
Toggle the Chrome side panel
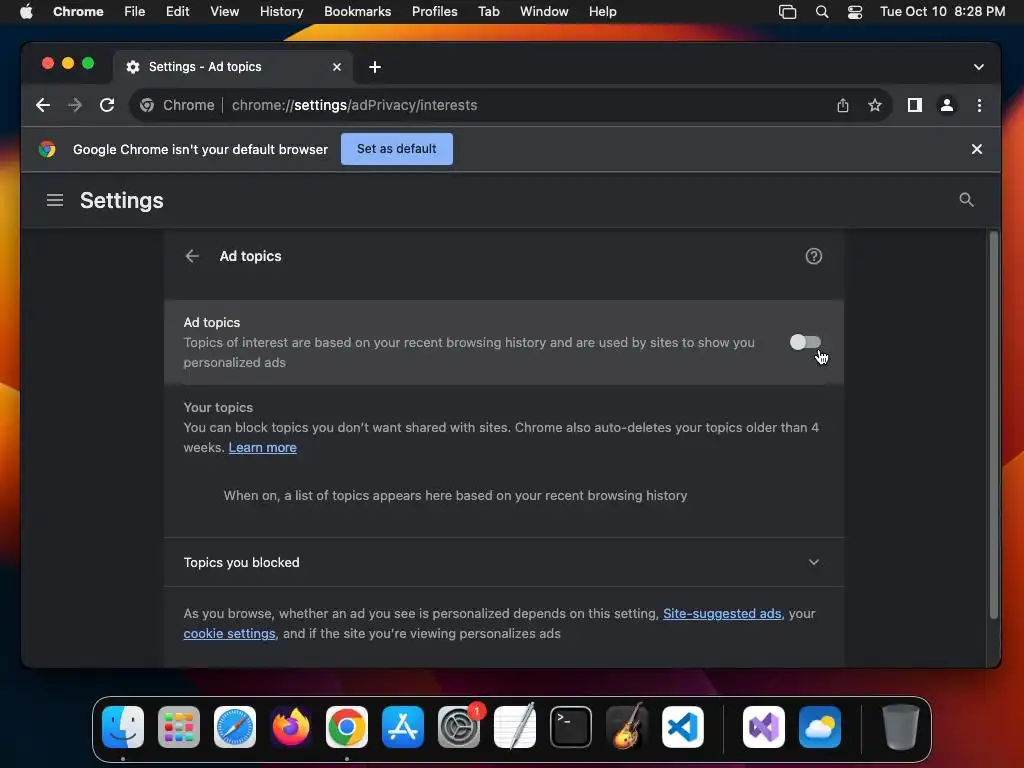coord(914,105)
